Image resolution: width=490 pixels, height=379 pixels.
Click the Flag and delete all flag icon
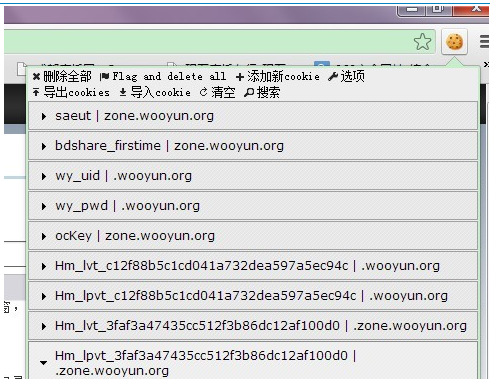tap(104, 77)
